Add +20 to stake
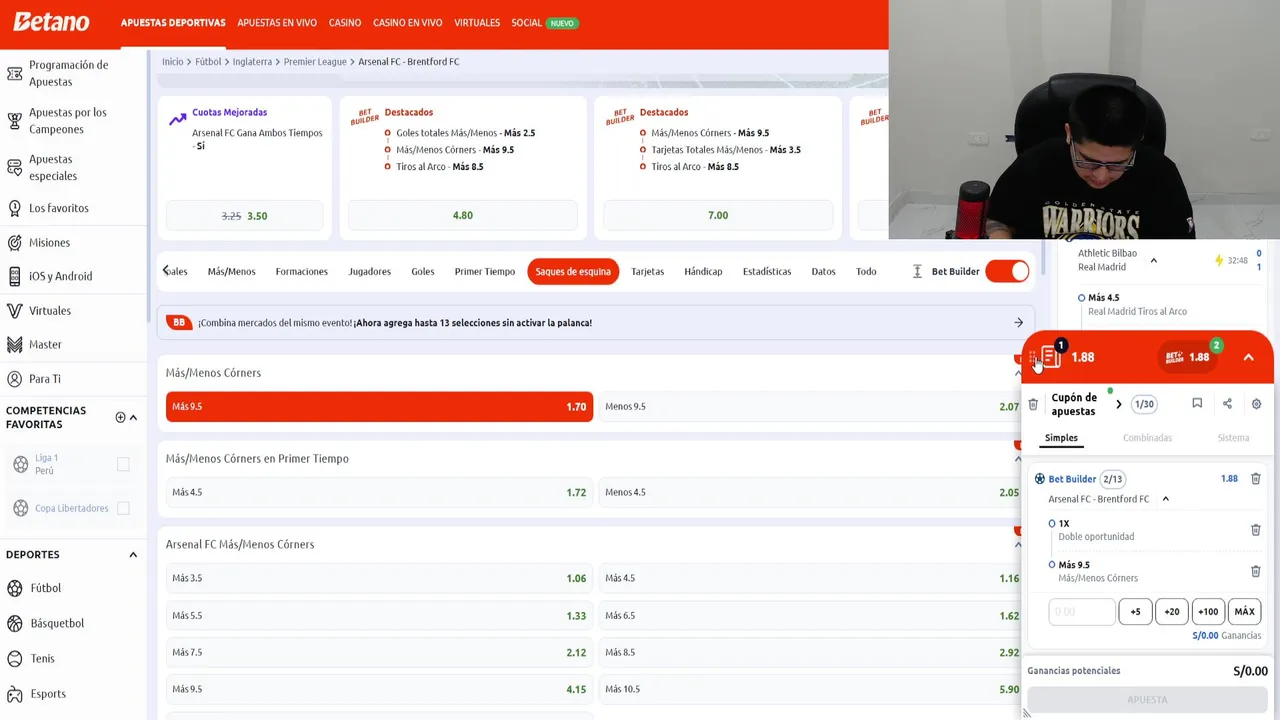This screenshot has height=720, width=1280. 1171,611
